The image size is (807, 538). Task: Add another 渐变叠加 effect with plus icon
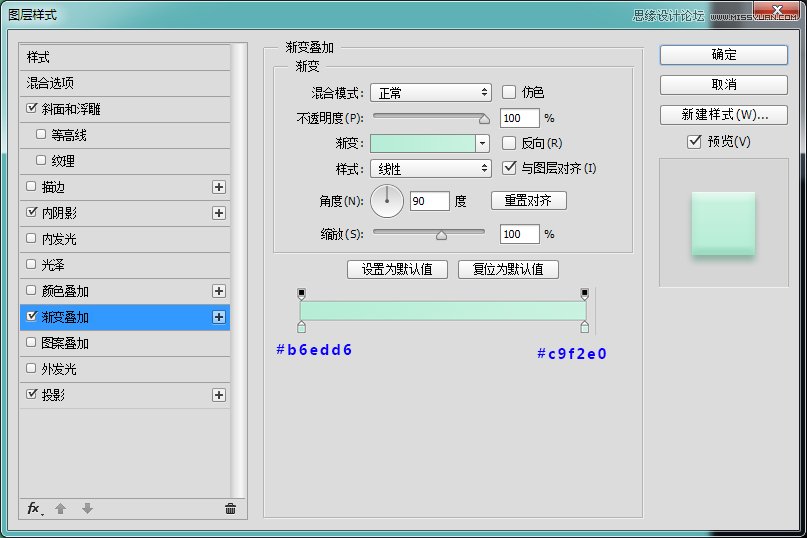click(x=219, y=317)
